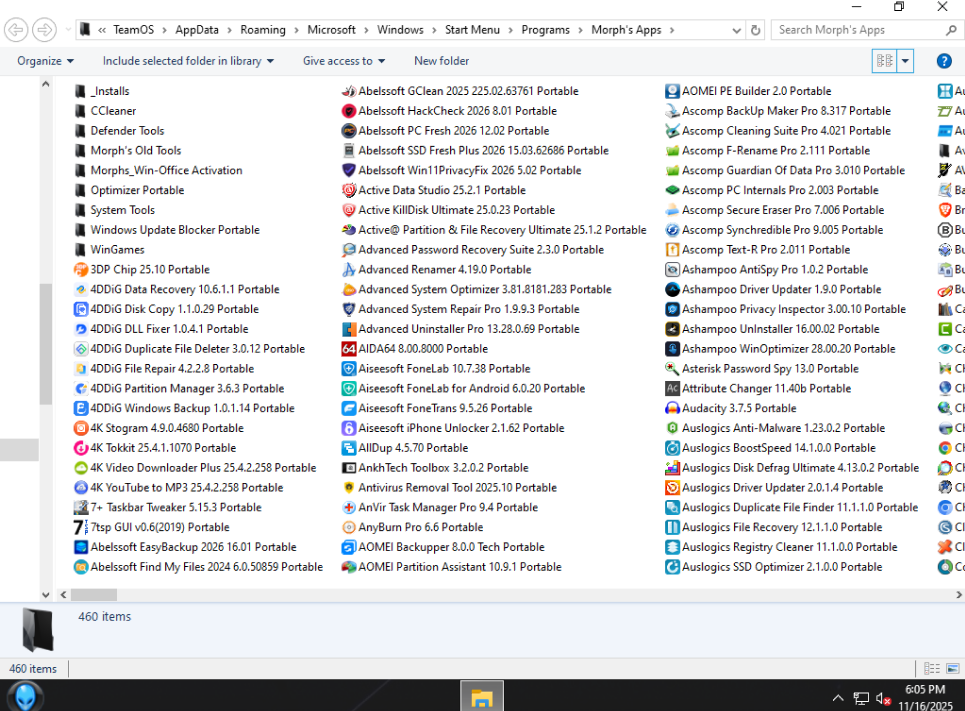Image resolution: width=965 pixels, height=711 pixels.
Task: Open the CCleaner folder icon
Action: [80, 111]
